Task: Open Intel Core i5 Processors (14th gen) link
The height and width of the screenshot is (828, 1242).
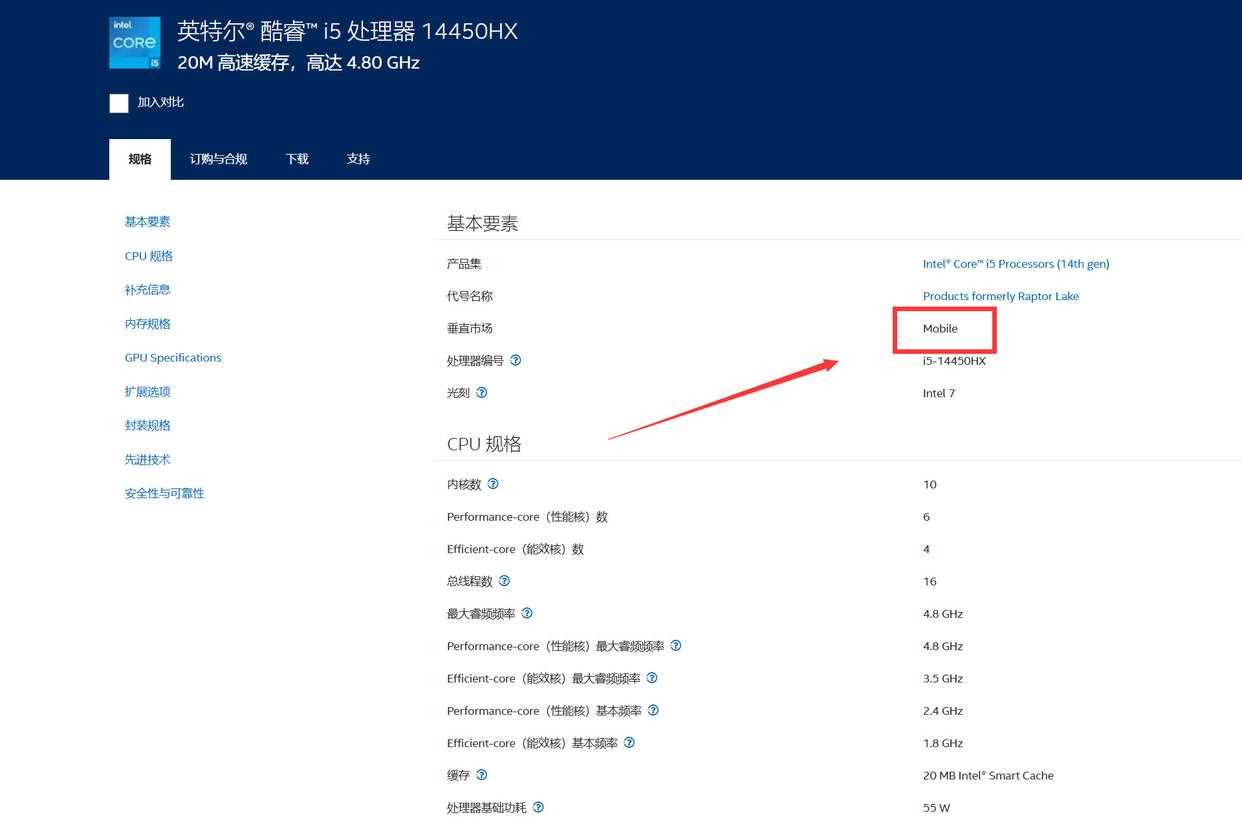Action: tap(1015, 264)
